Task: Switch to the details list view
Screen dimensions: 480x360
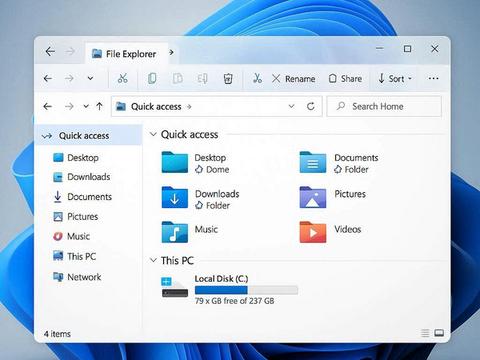Action: 425,333
